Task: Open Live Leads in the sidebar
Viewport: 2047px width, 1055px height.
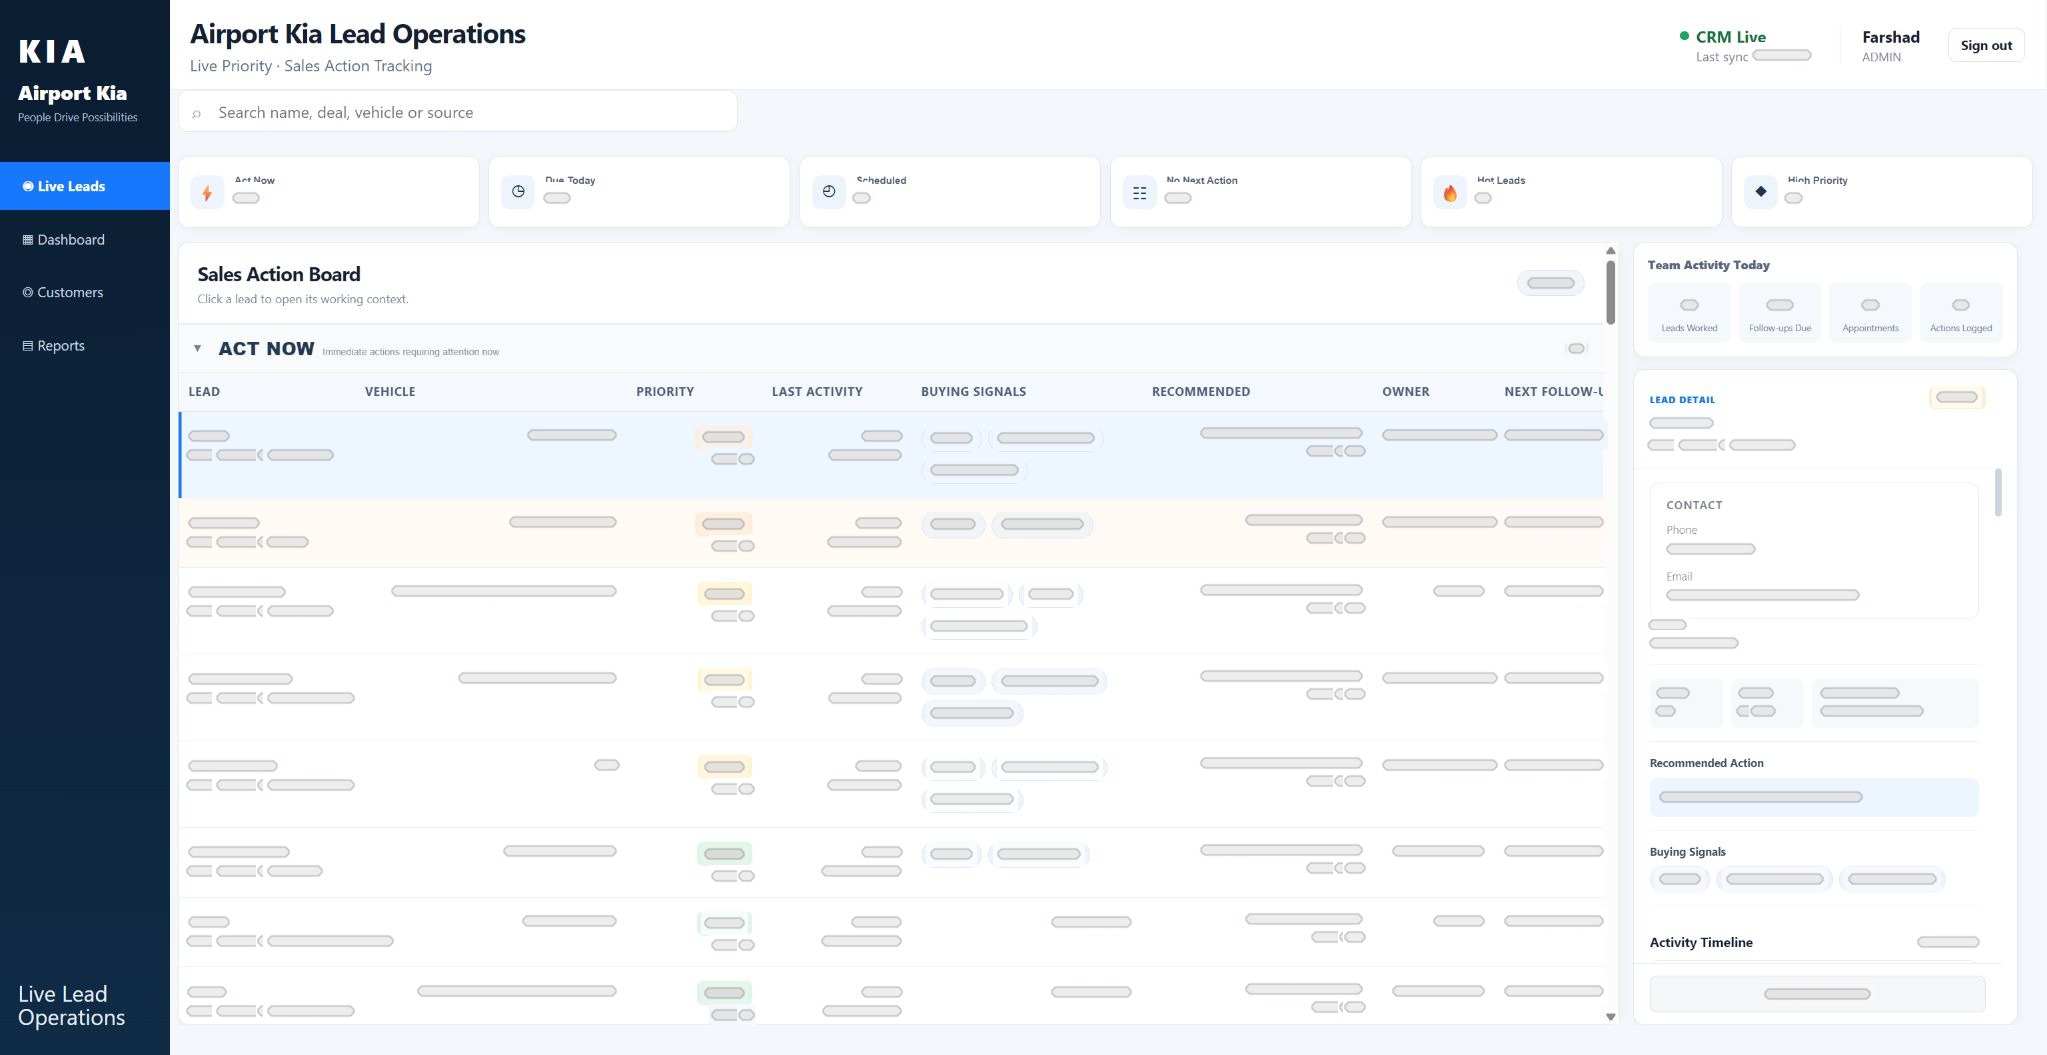Action: (x=85, y=186)
